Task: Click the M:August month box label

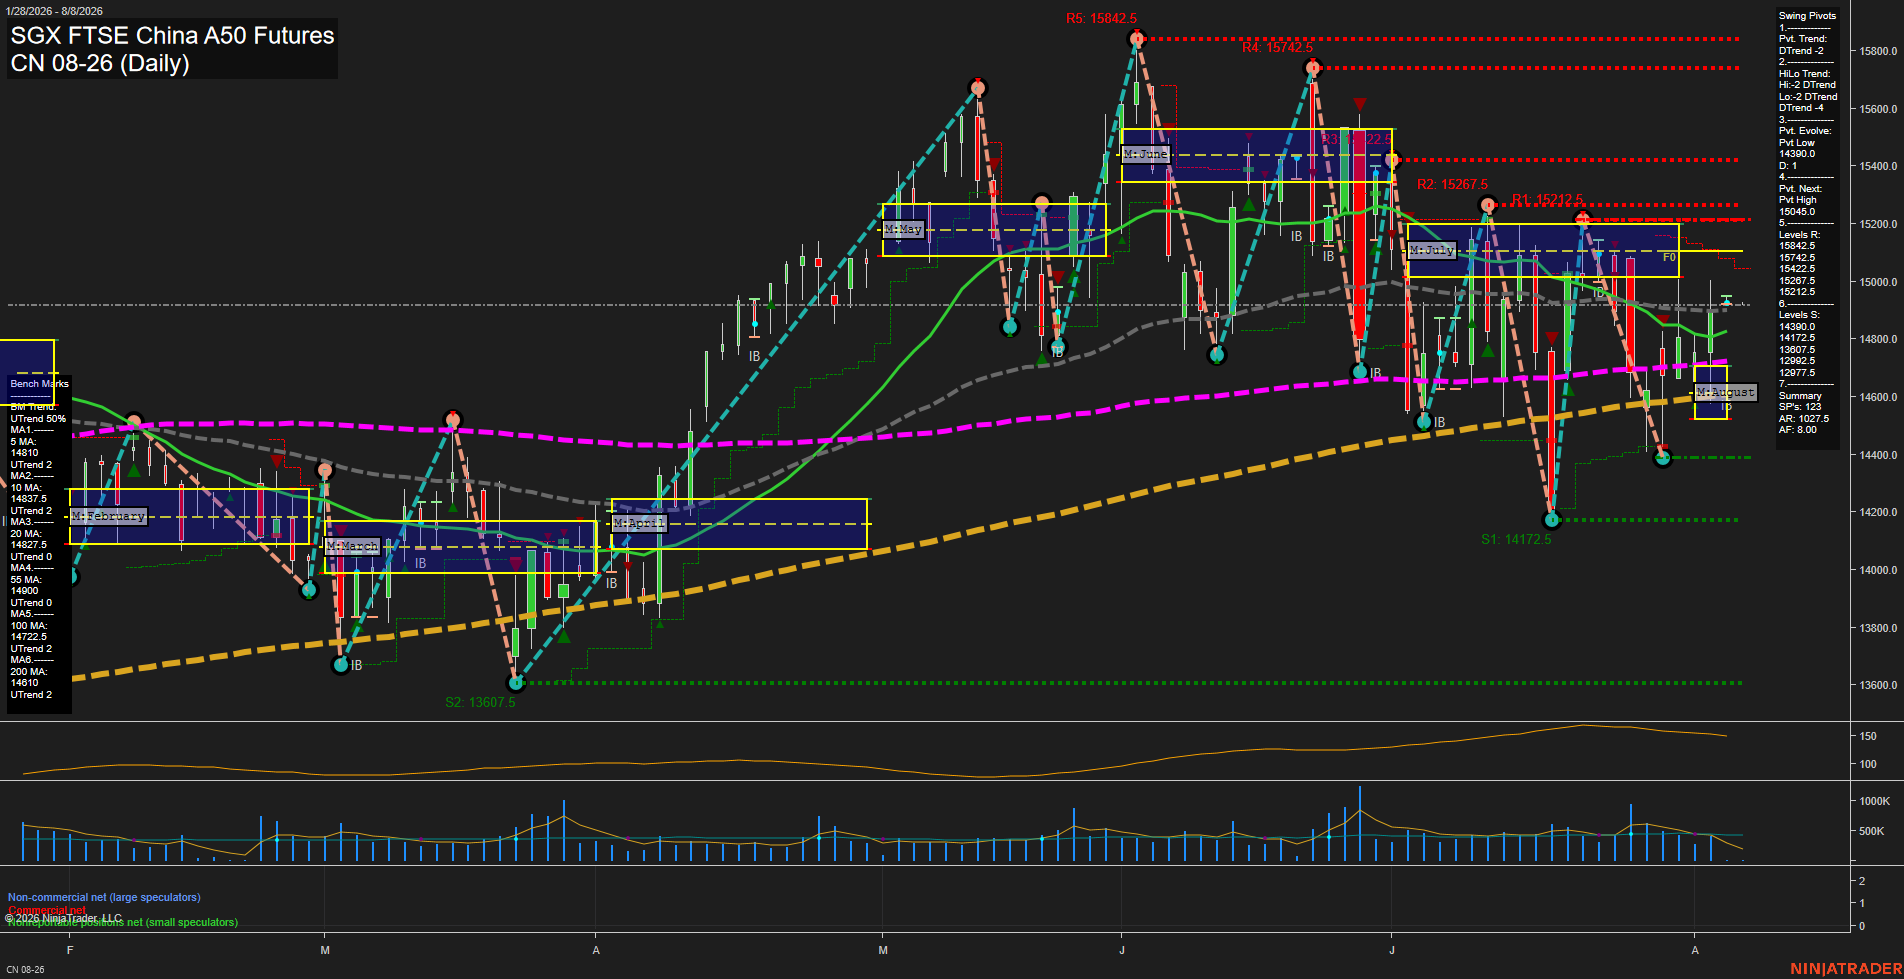Action: (1726, 392)
